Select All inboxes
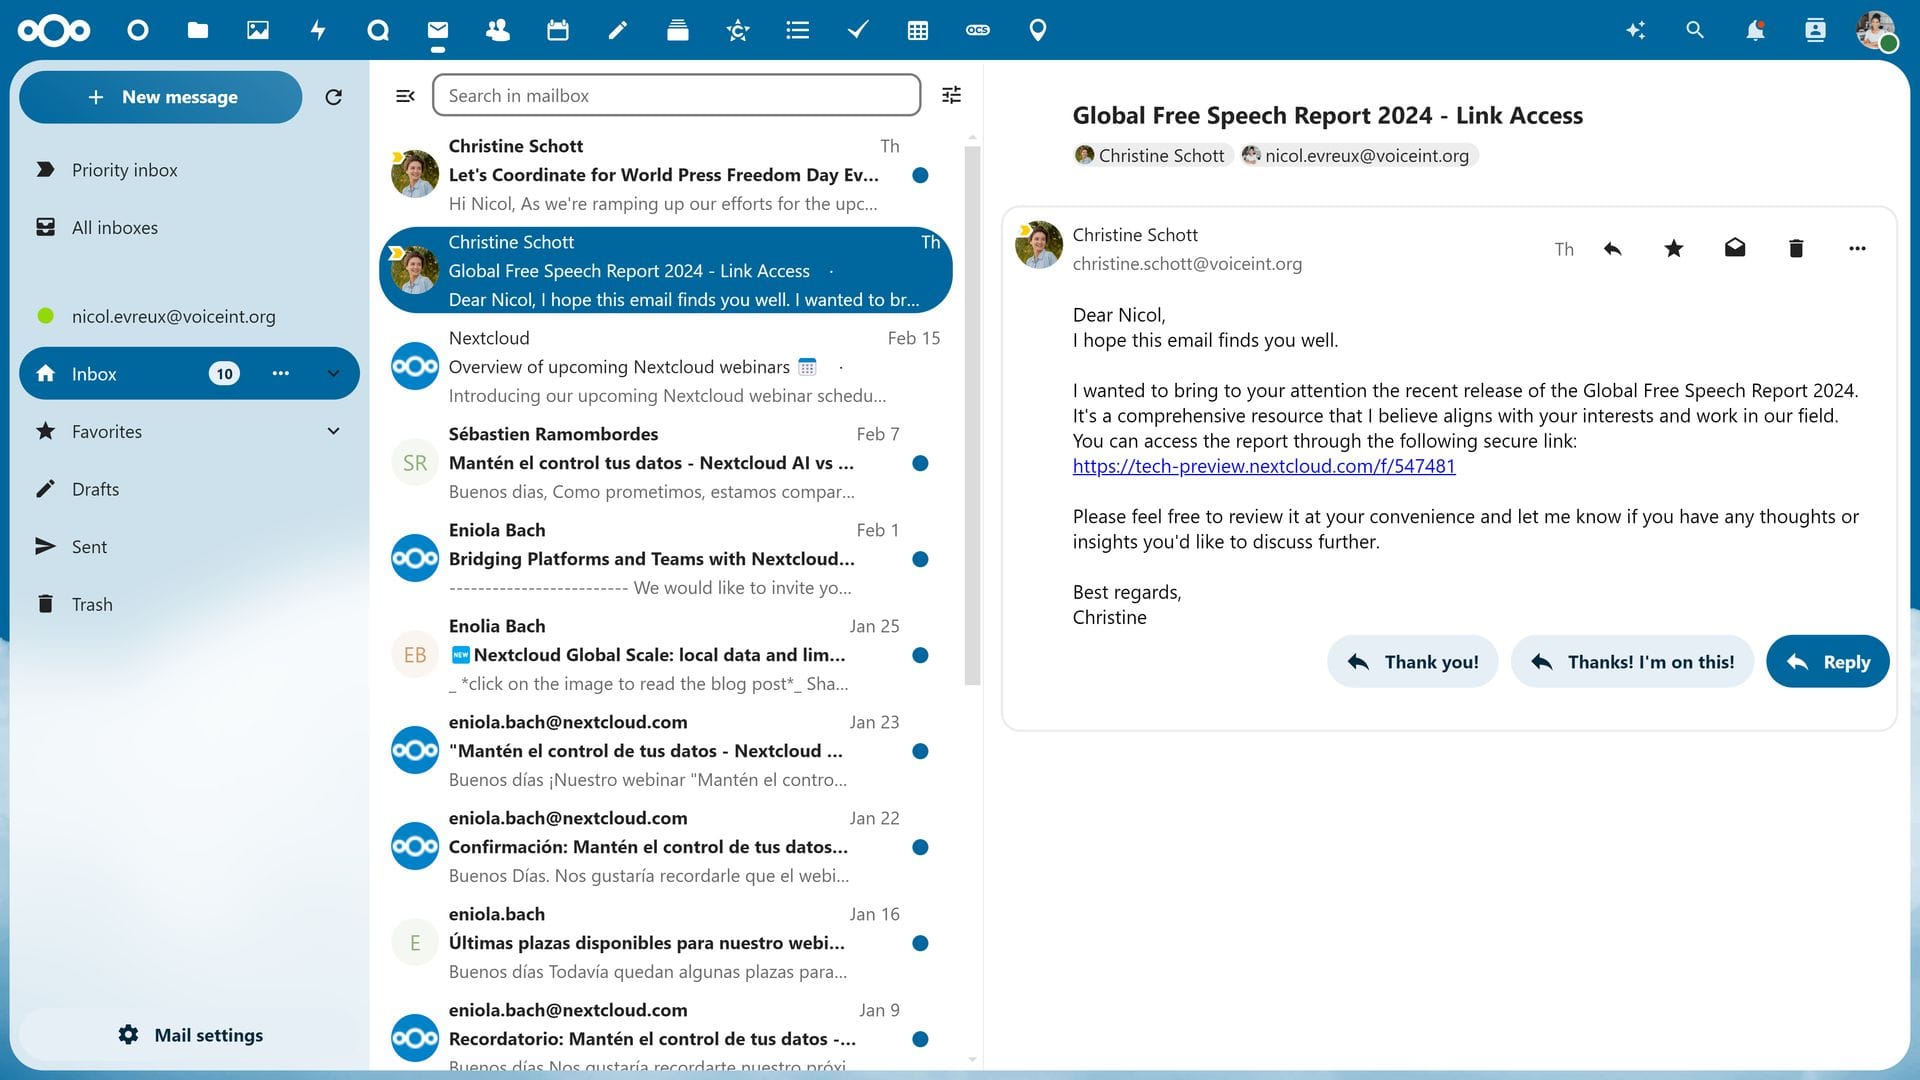 [189, 228]
